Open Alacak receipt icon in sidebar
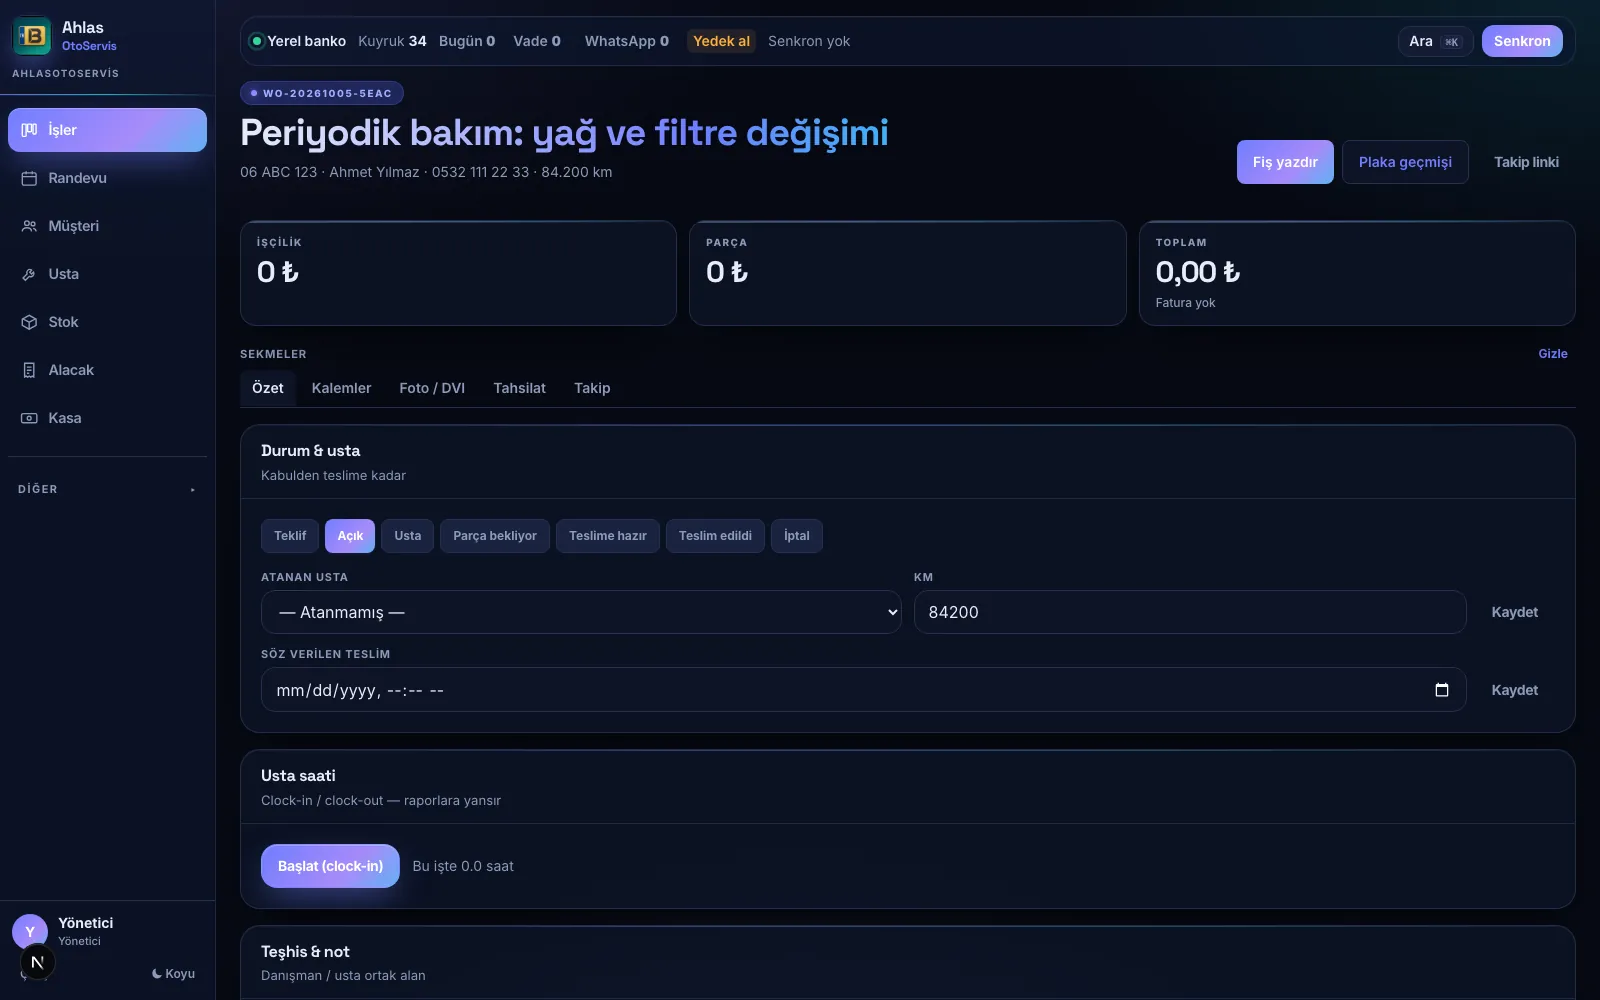Image resolution: width=1600 pixels, height=1000 pixels. (x=29, y=370)
